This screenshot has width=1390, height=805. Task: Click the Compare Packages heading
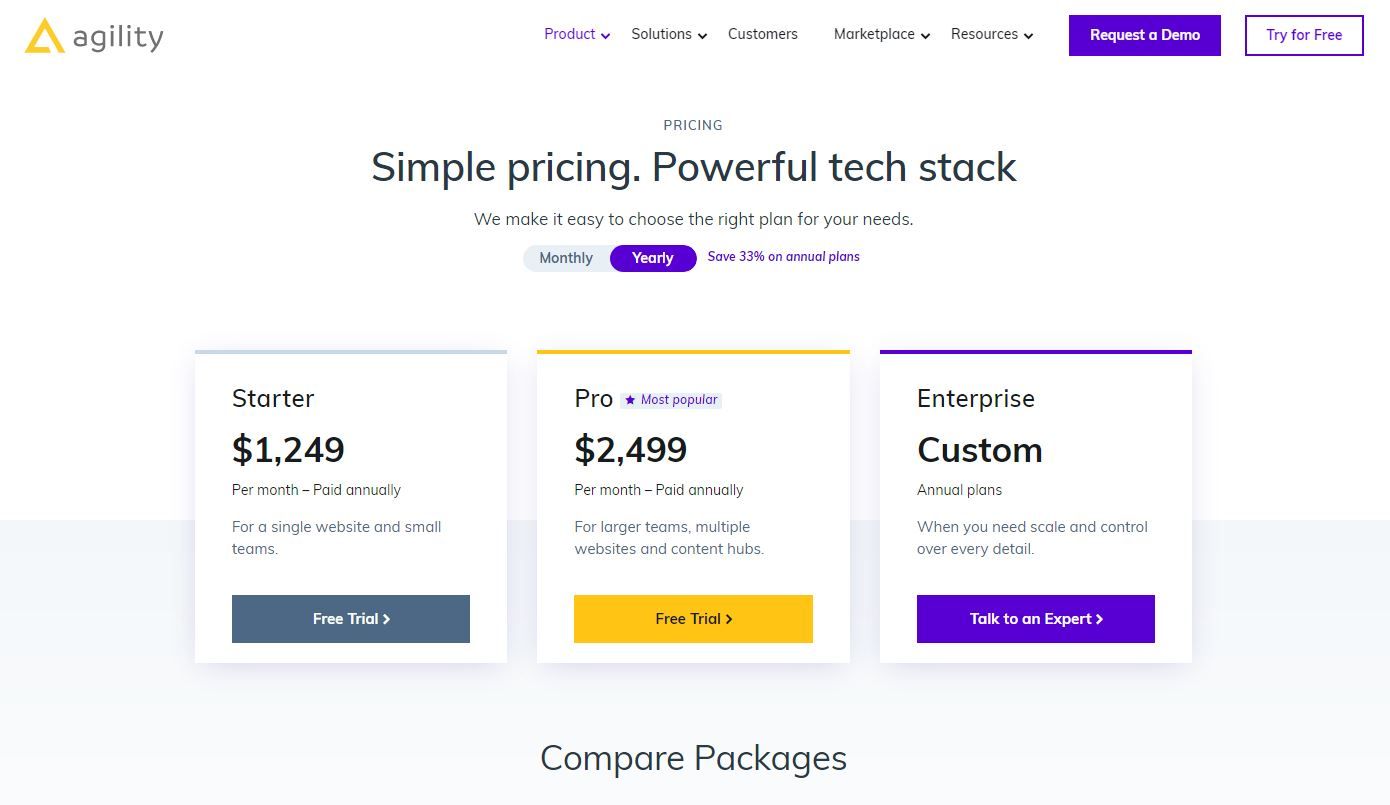(693, 758)
